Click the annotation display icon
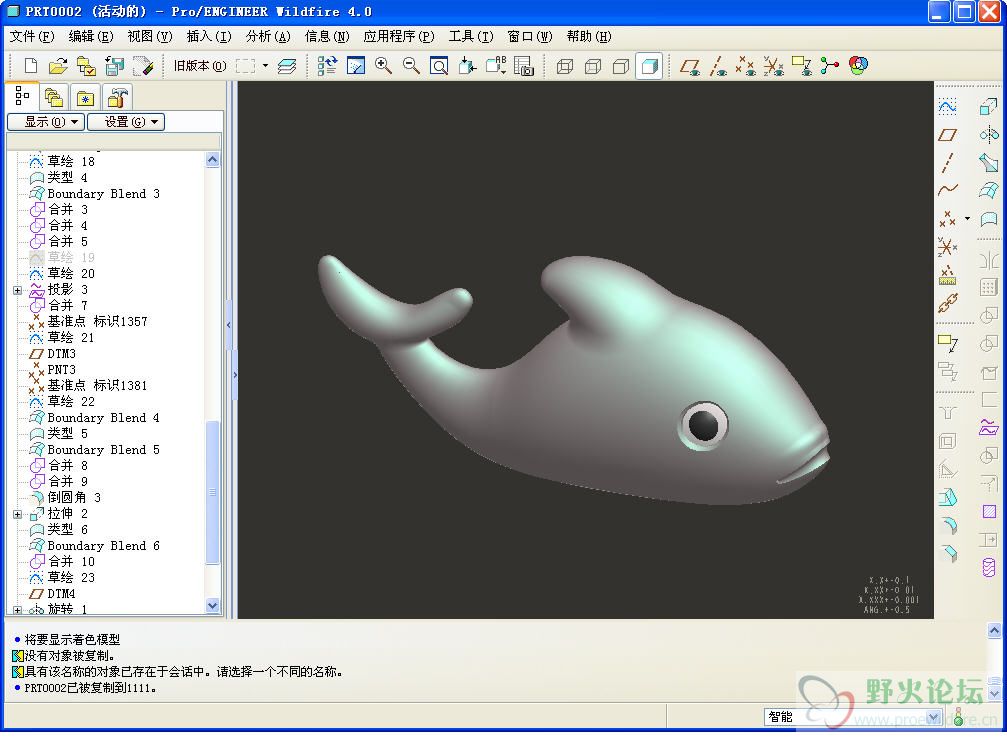The height and width of the screenshot is (738, 1007). [x=801, y=66]
